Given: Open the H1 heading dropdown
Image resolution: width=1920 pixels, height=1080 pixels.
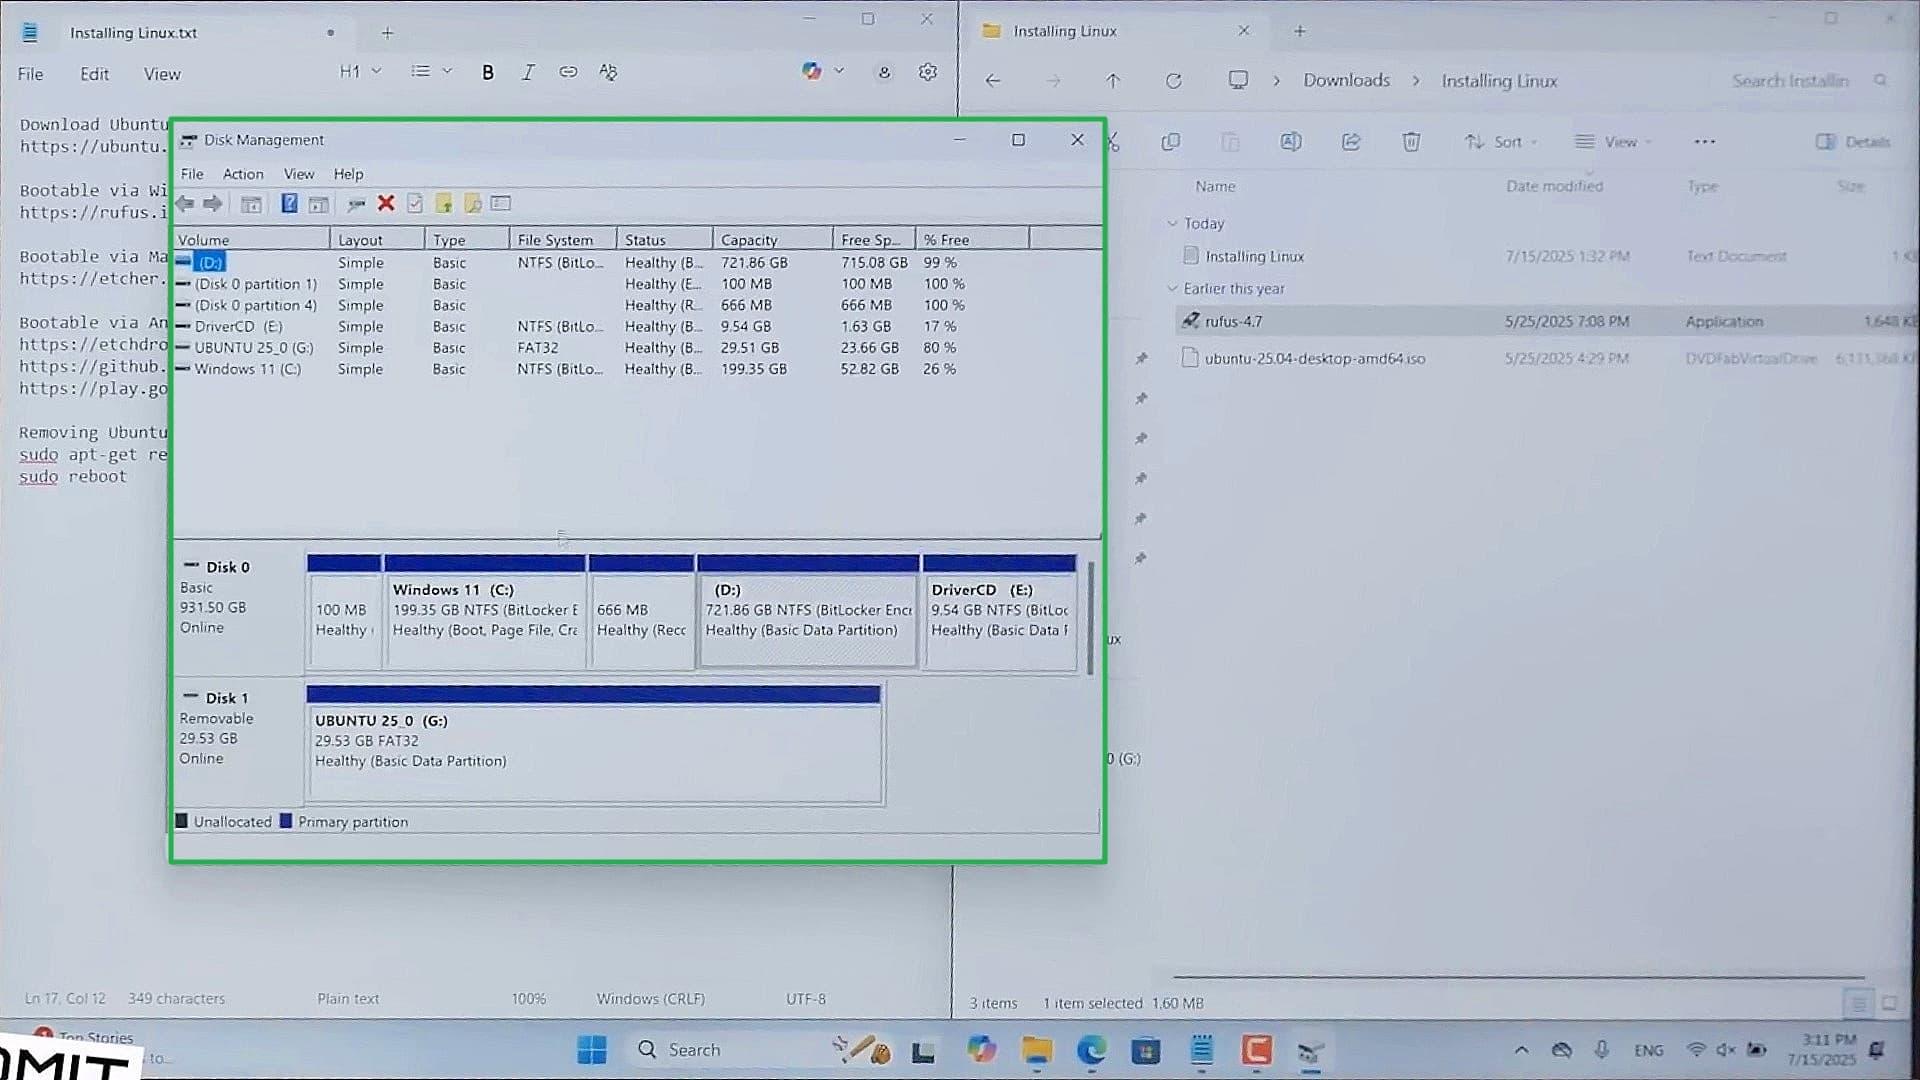Looking at the screenshot, I should [360, 72].
